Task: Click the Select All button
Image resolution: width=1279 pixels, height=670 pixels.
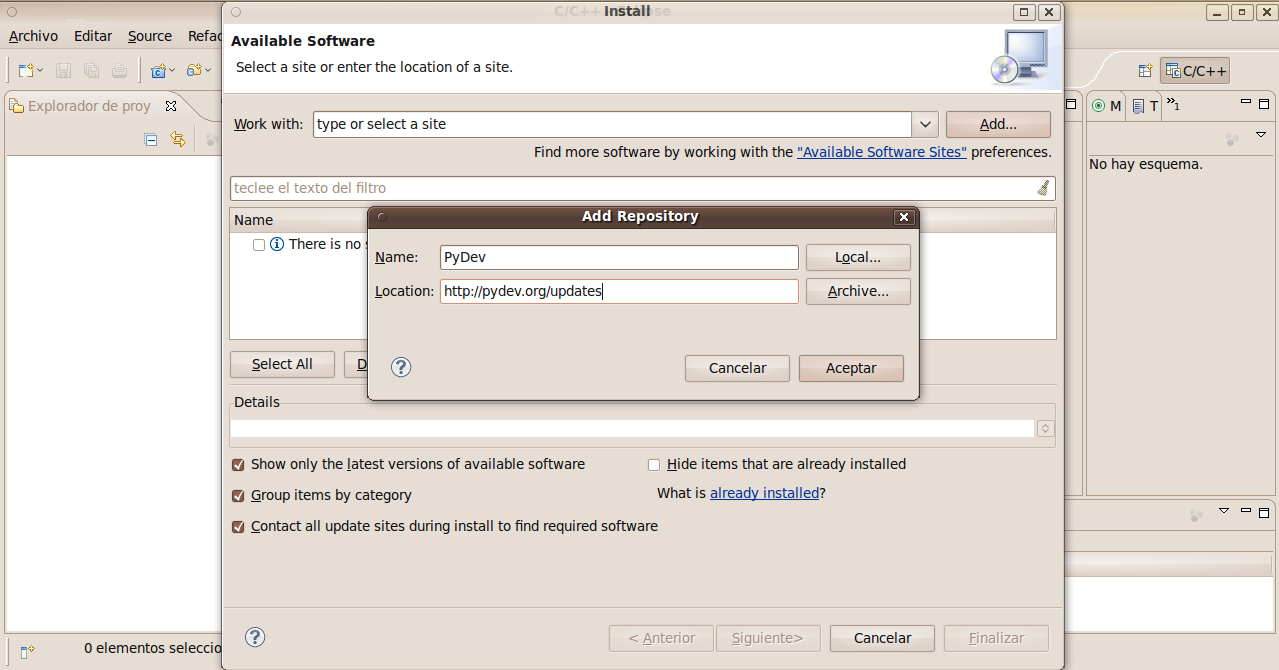Action: (x=282, y=364)
